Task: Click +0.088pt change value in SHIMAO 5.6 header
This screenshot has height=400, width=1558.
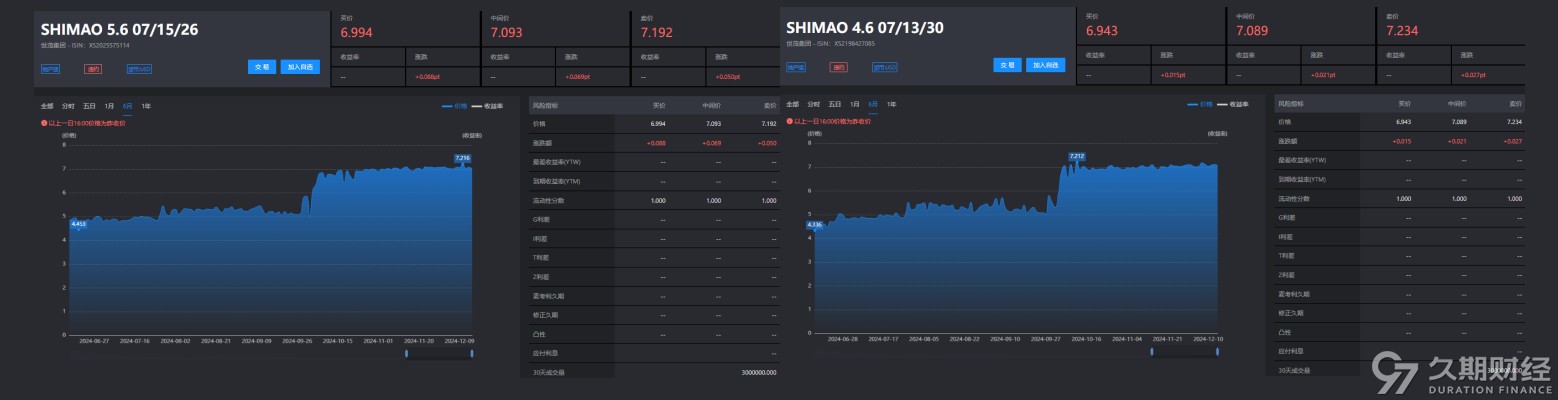Action: point(429,77)
